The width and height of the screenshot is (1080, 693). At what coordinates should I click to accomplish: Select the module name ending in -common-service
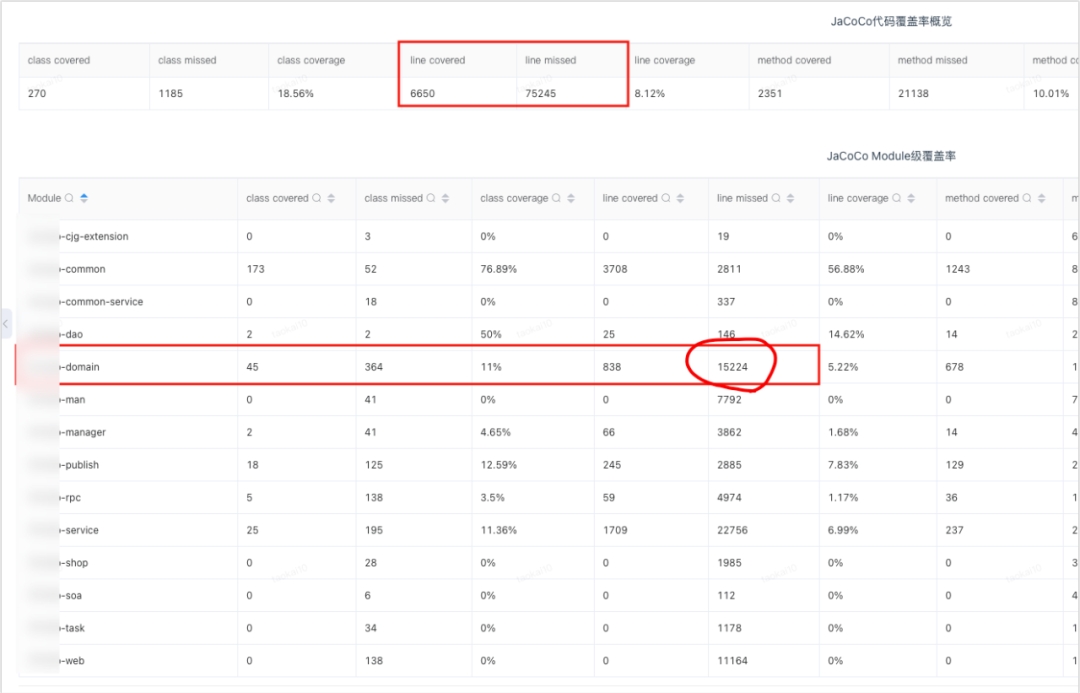(102, 302)
